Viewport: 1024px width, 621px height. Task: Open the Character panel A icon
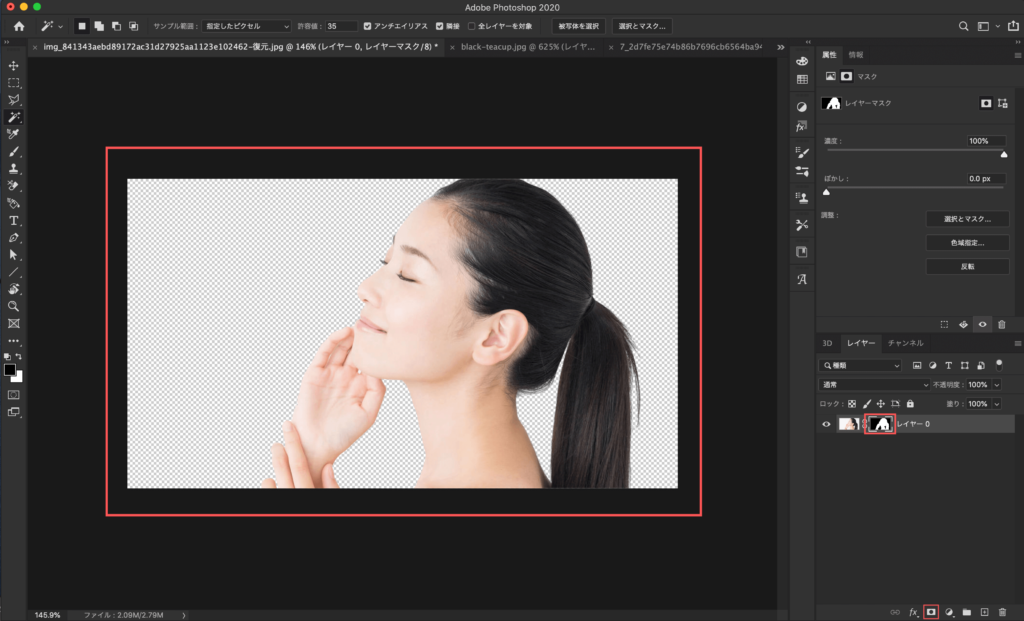point(802,279)
